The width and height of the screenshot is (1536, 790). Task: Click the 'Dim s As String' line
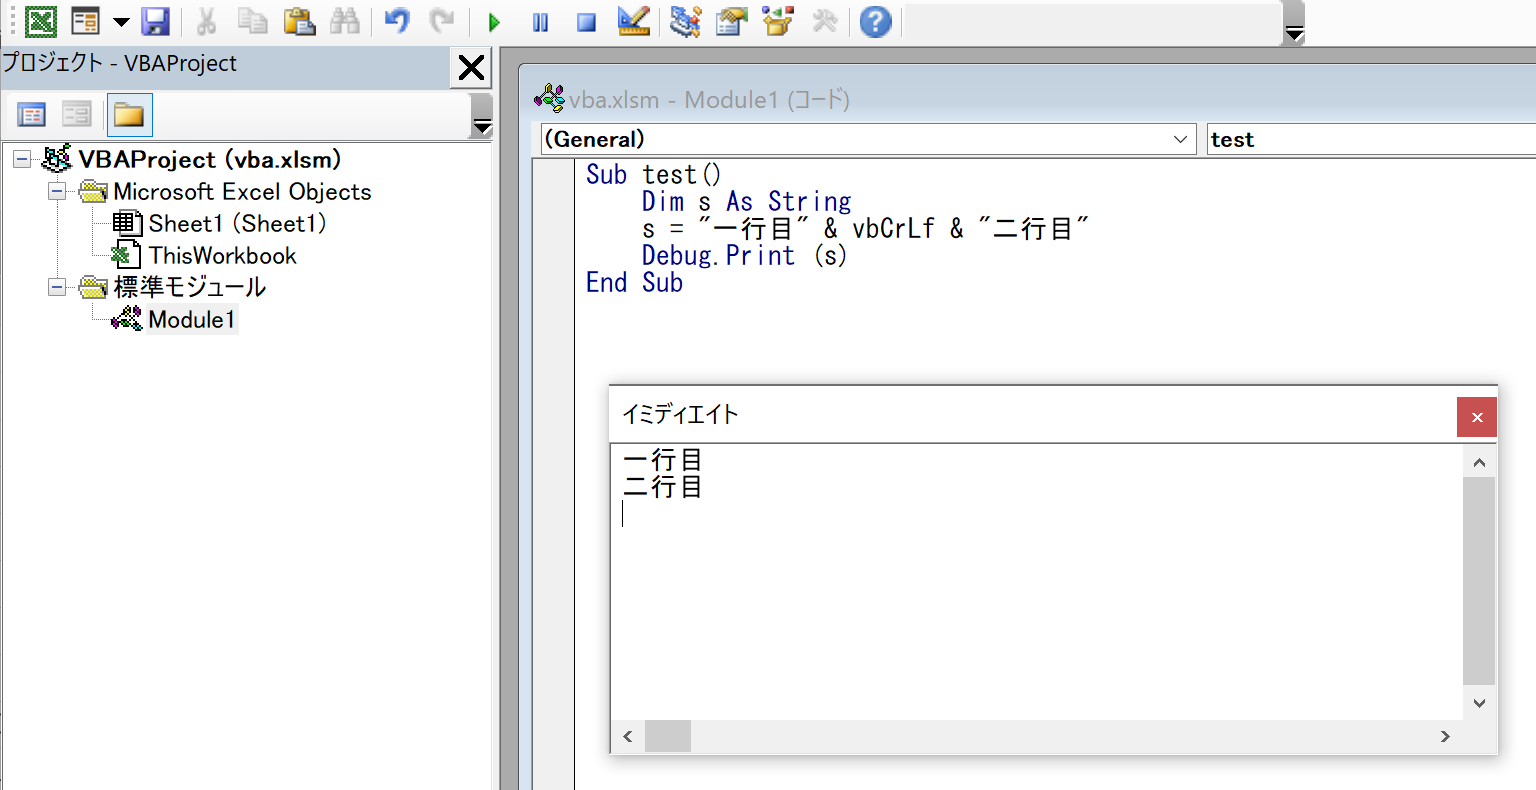tap(746, 201)
